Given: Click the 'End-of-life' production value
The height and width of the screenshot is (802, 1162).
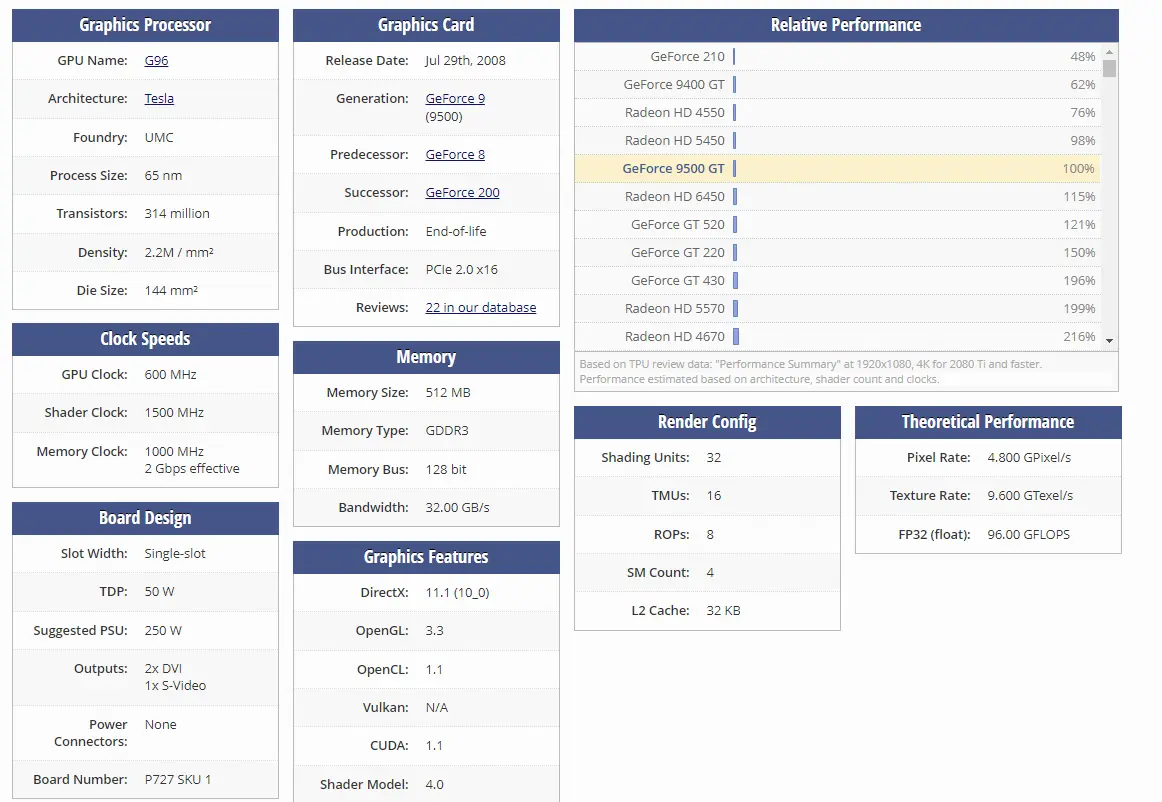Looking at the screenshot, I should click(x=456, y=232).
